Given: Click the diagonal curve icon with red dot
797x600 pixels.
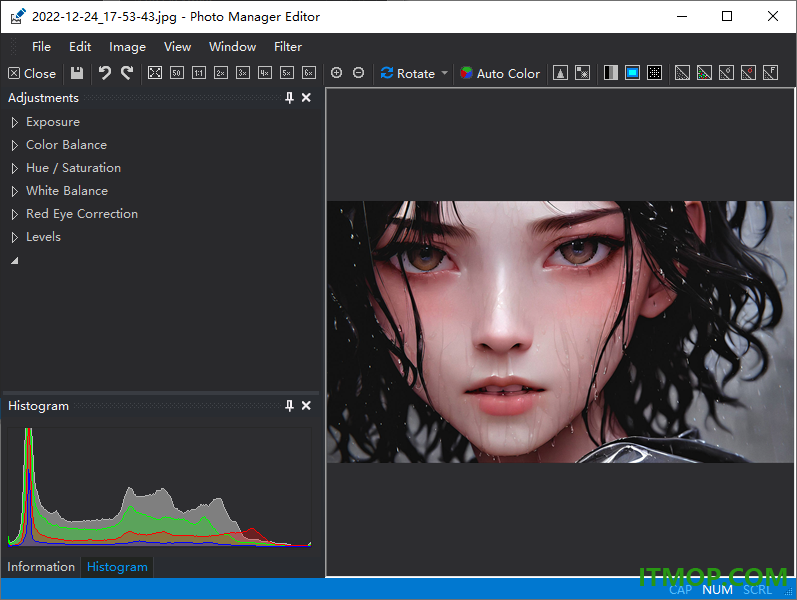Looking at the screenshot, I should [x=748, y=73].
